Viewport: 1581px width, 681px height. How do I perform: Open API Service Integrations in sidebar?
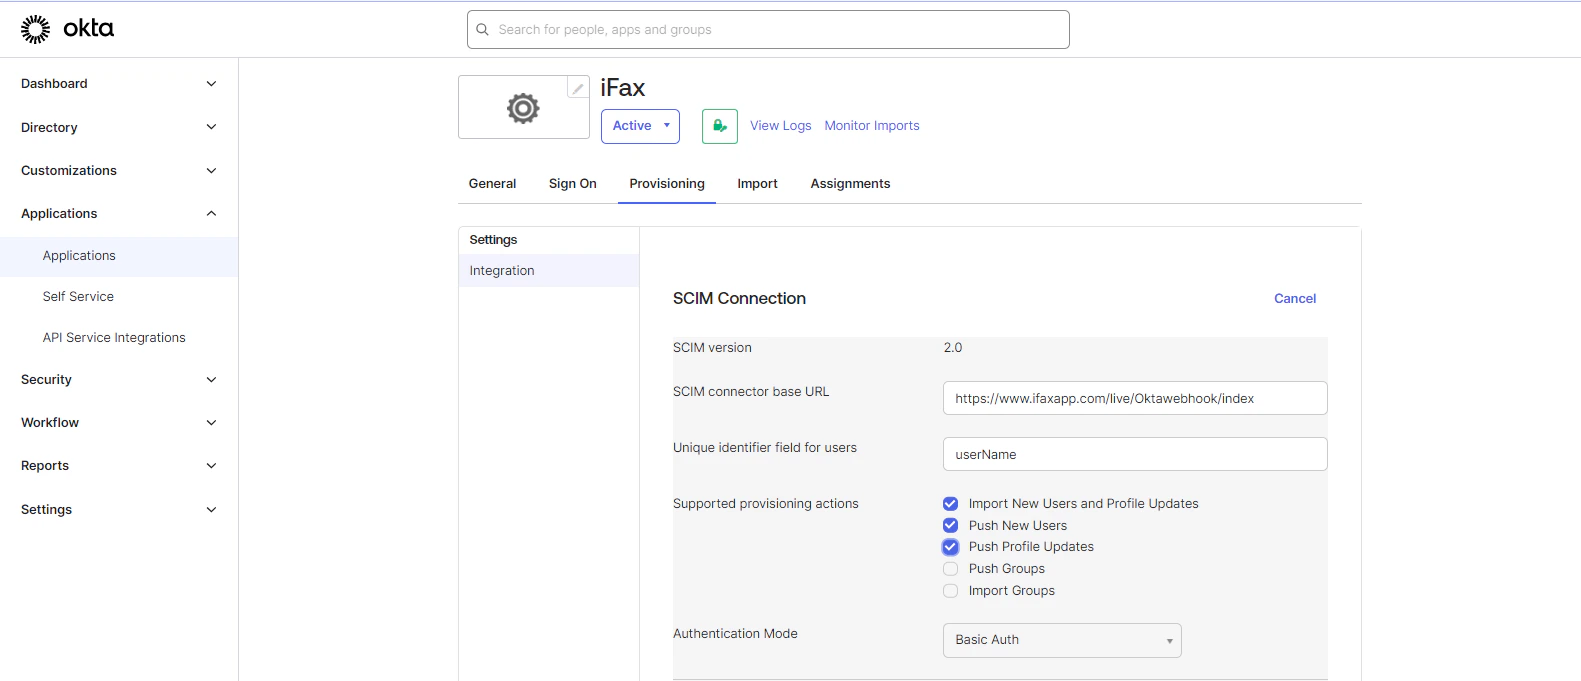click(114, 338)
